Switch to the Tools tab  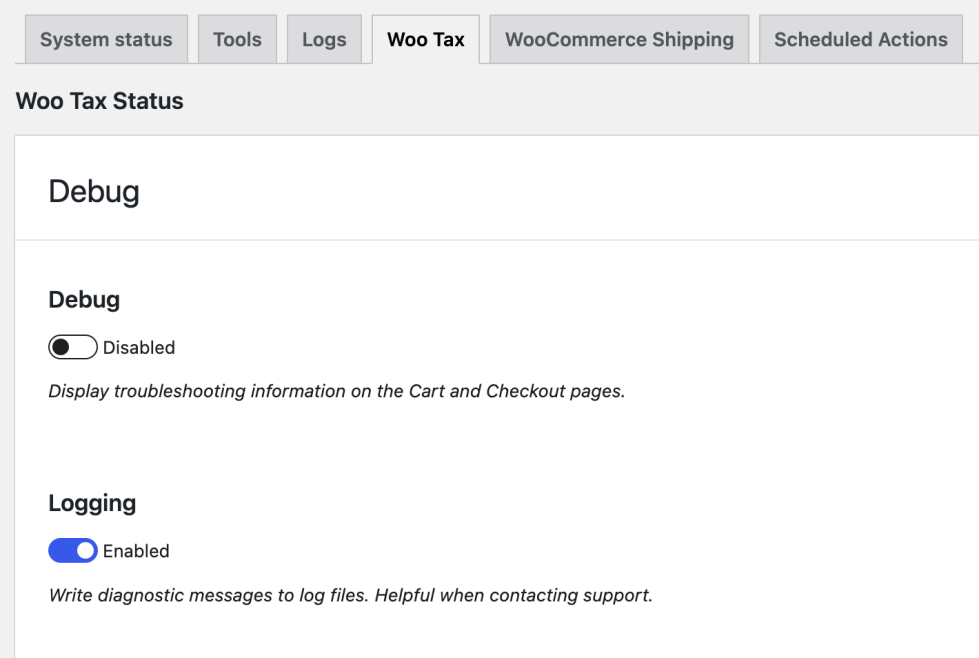pos(237,40)
